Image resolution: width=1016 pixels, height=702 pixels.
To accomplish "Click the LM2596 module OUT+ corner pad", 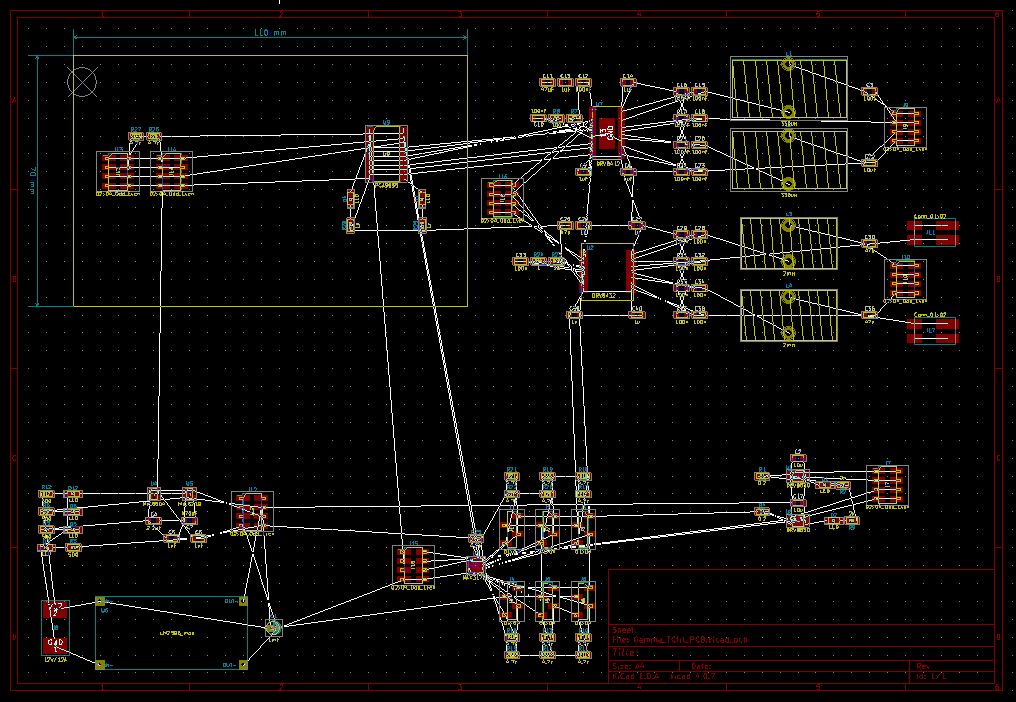I will (243, 602).
